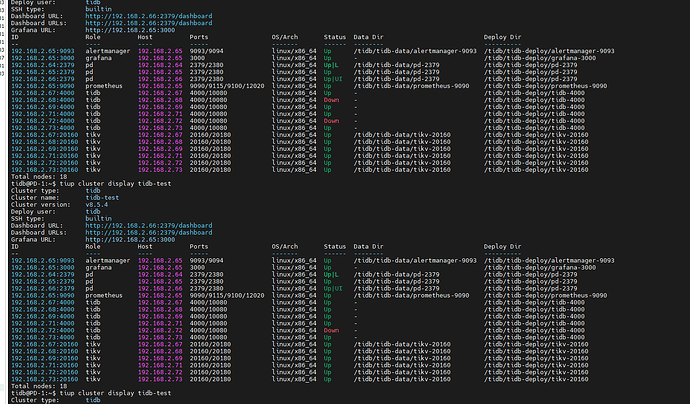Click the 'builtin' SSH type in the lower listing
Viewport: 690px width, 404px height.
point(99,219)
